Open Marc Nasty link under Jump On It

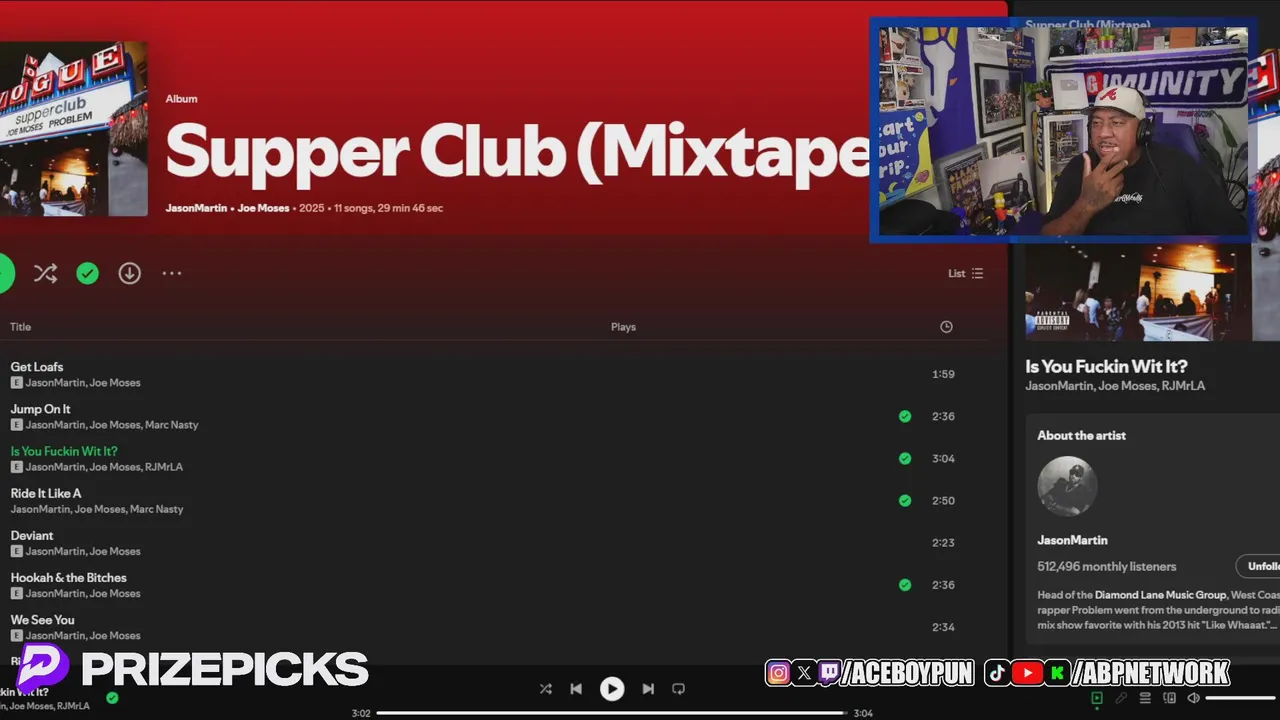172,425
